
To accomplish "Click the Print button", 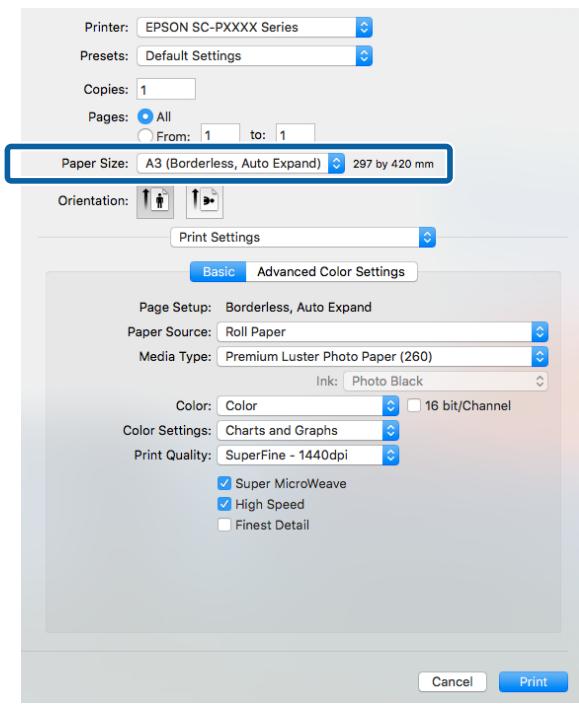I will point(533,682).
